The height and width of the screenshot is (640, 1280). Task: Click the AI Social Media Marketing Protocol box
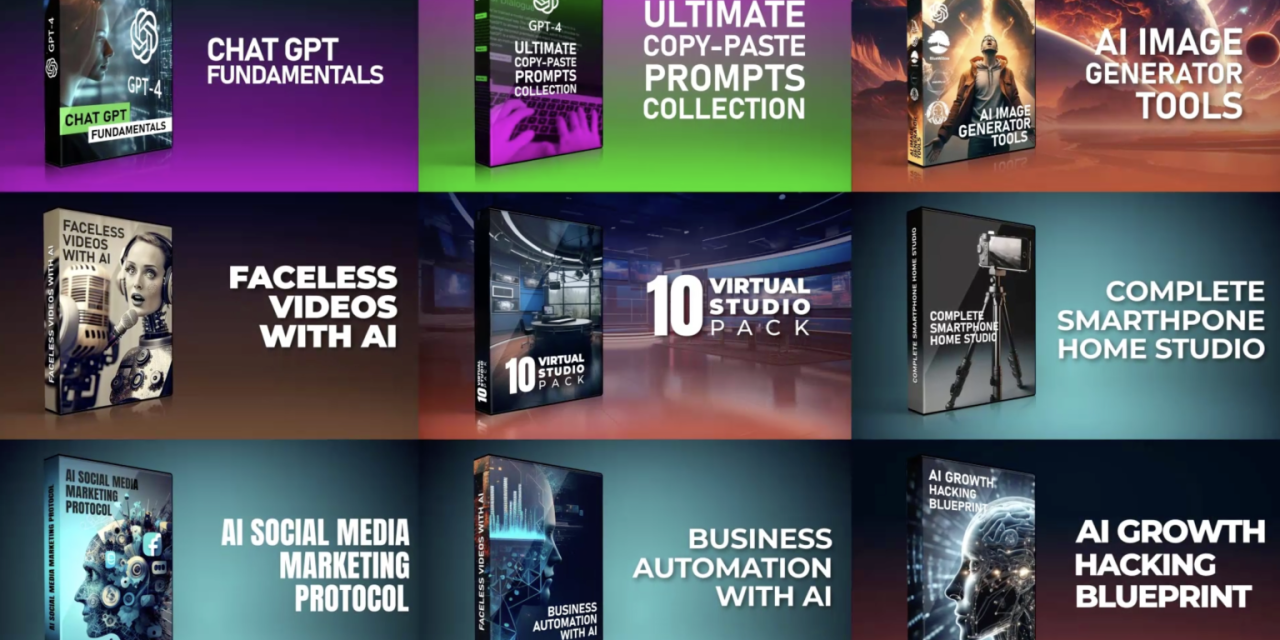point(108,548)
